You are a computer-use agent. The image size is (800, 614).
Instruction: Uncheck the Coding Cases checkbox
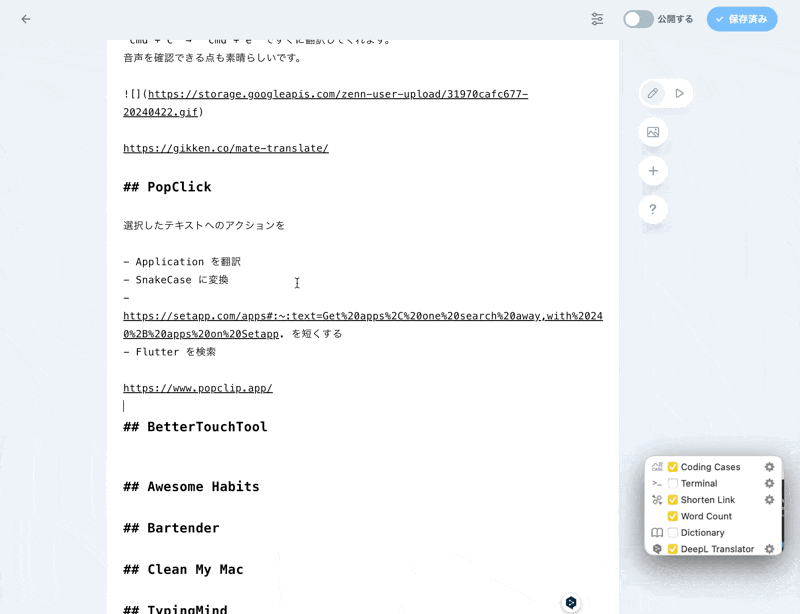coord(672,467)
